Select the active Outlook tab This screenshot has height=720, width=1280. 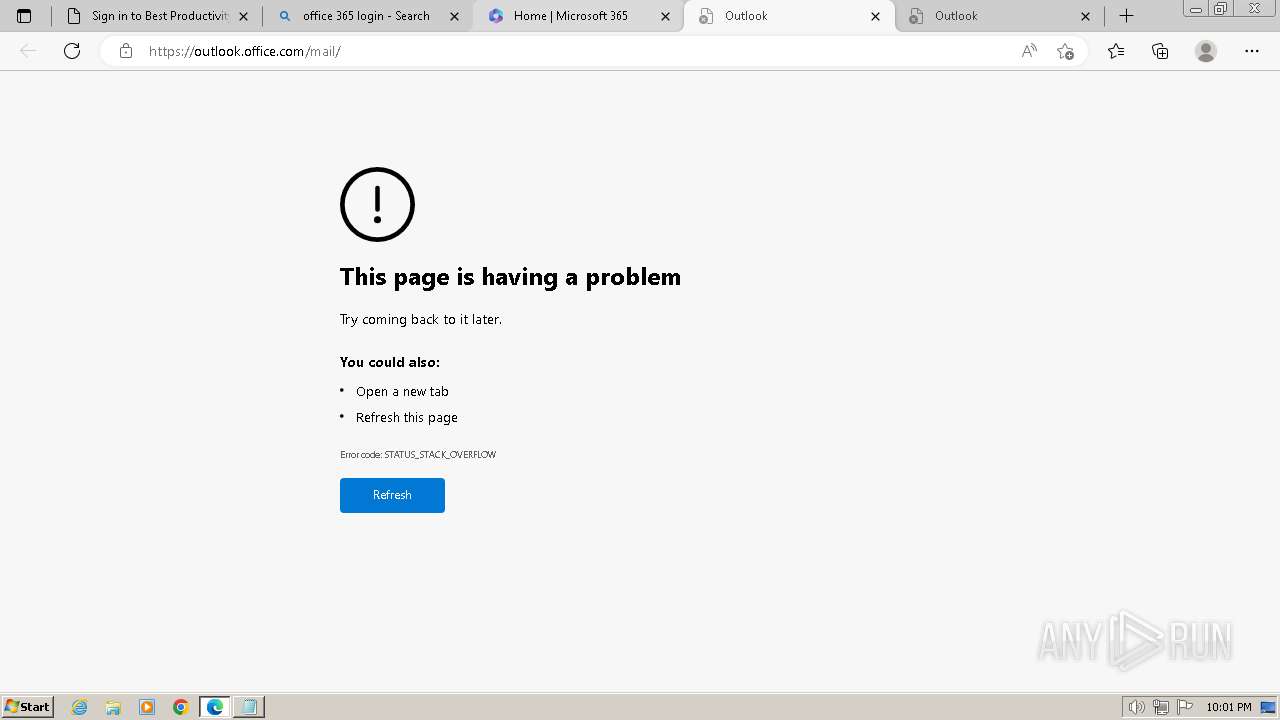click(789, 16)
